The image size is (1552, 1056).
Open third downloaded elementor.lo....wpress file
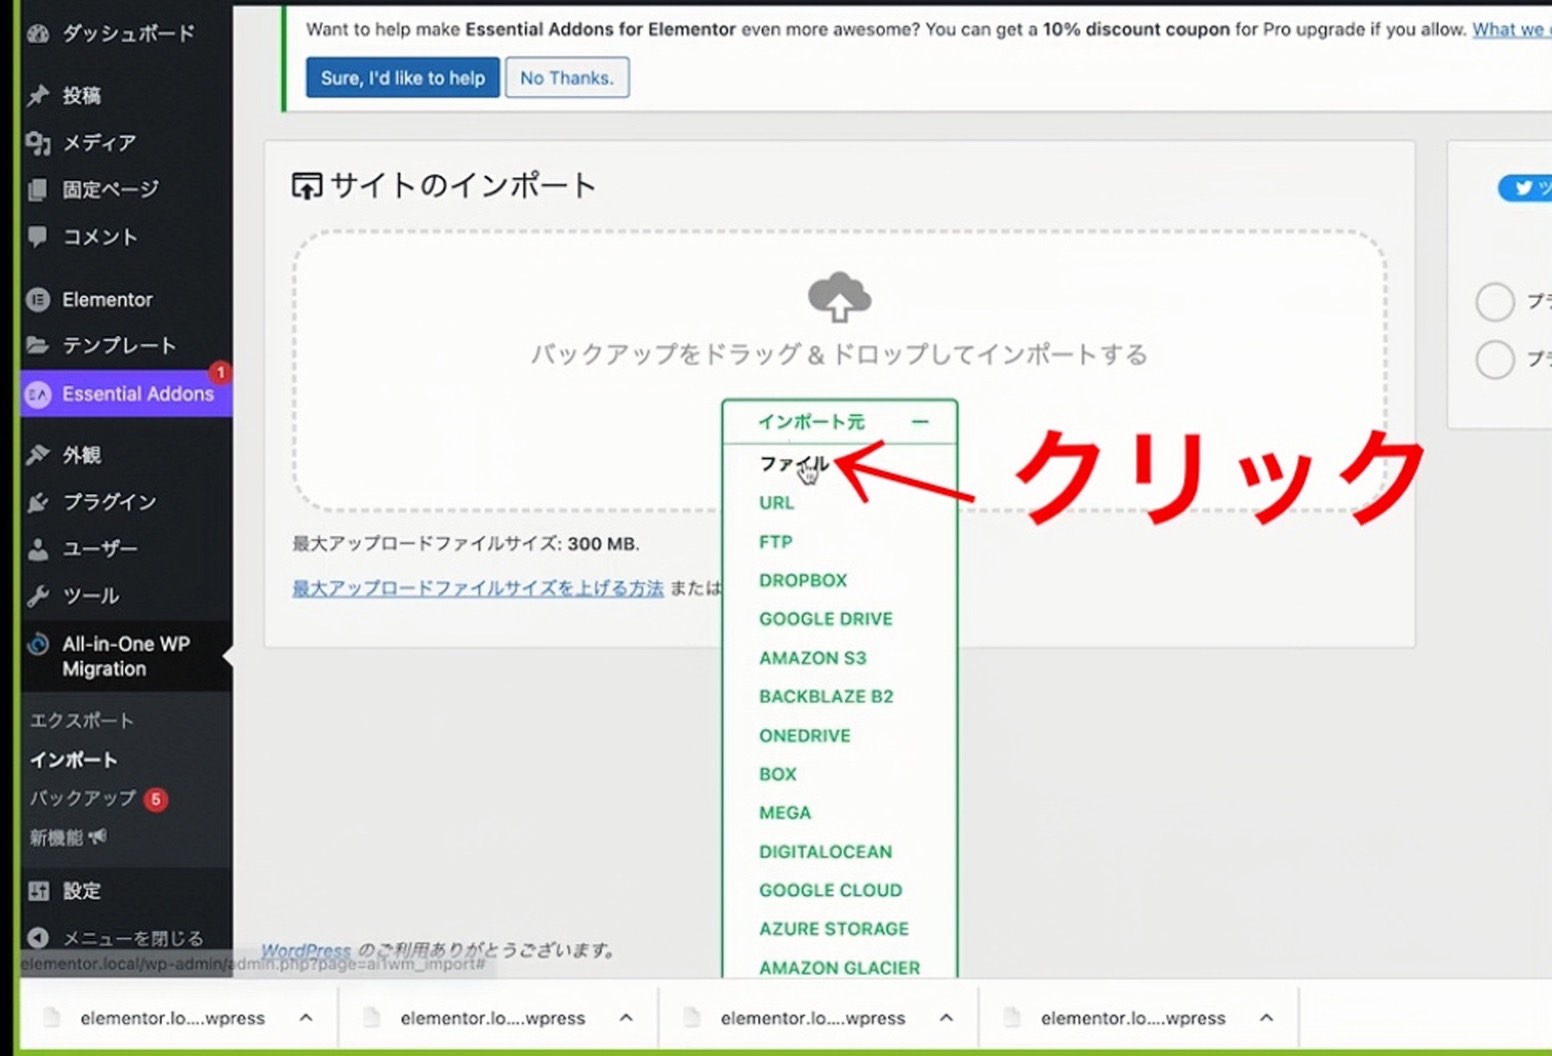[x=812, y=1018]
